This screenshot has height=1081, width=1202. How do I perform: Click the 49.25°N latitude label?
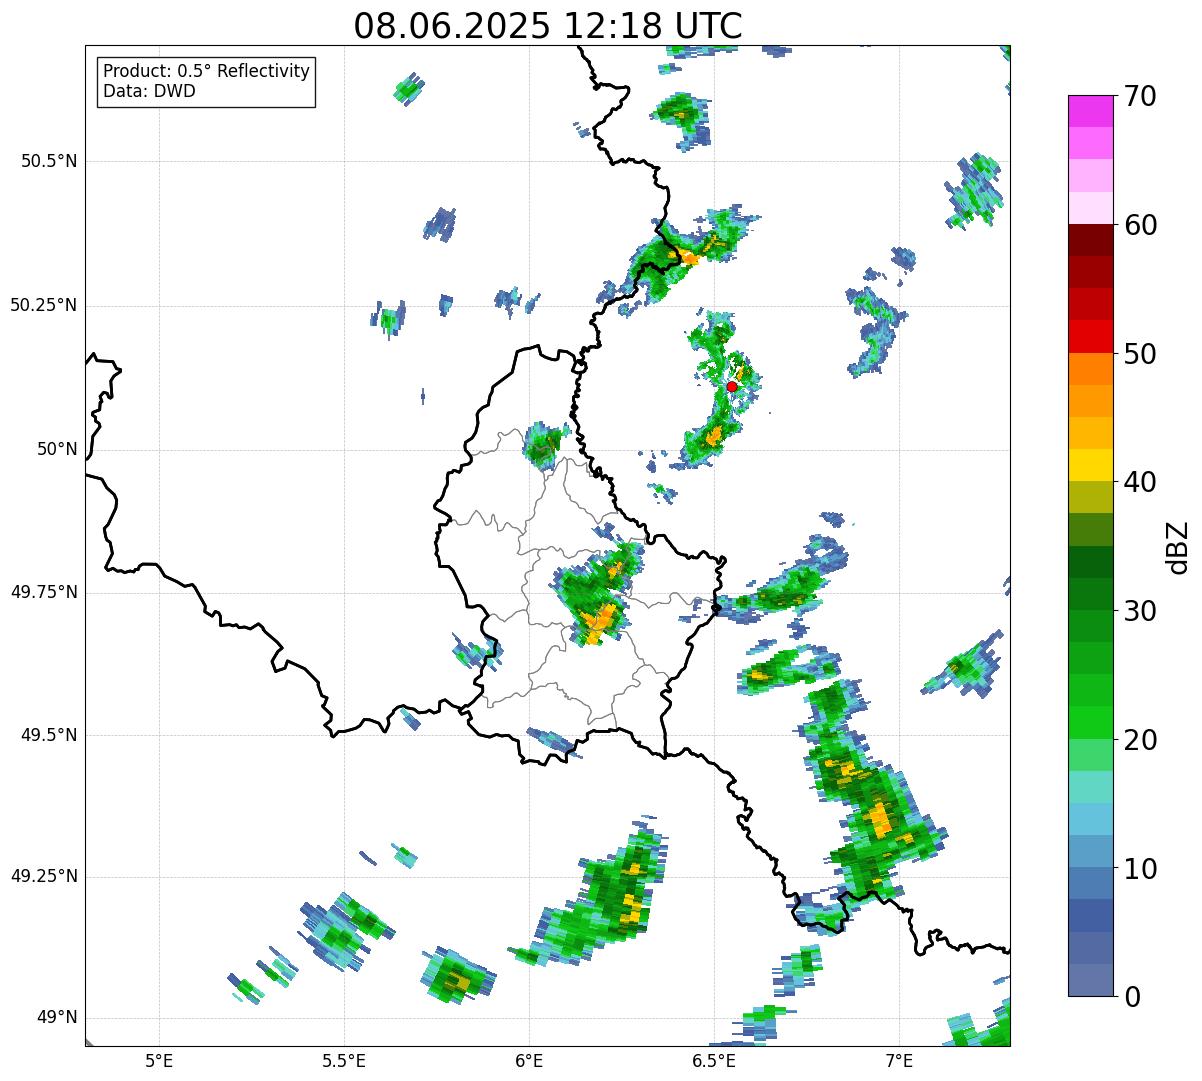pyautogui.click(x=44, y=876)
